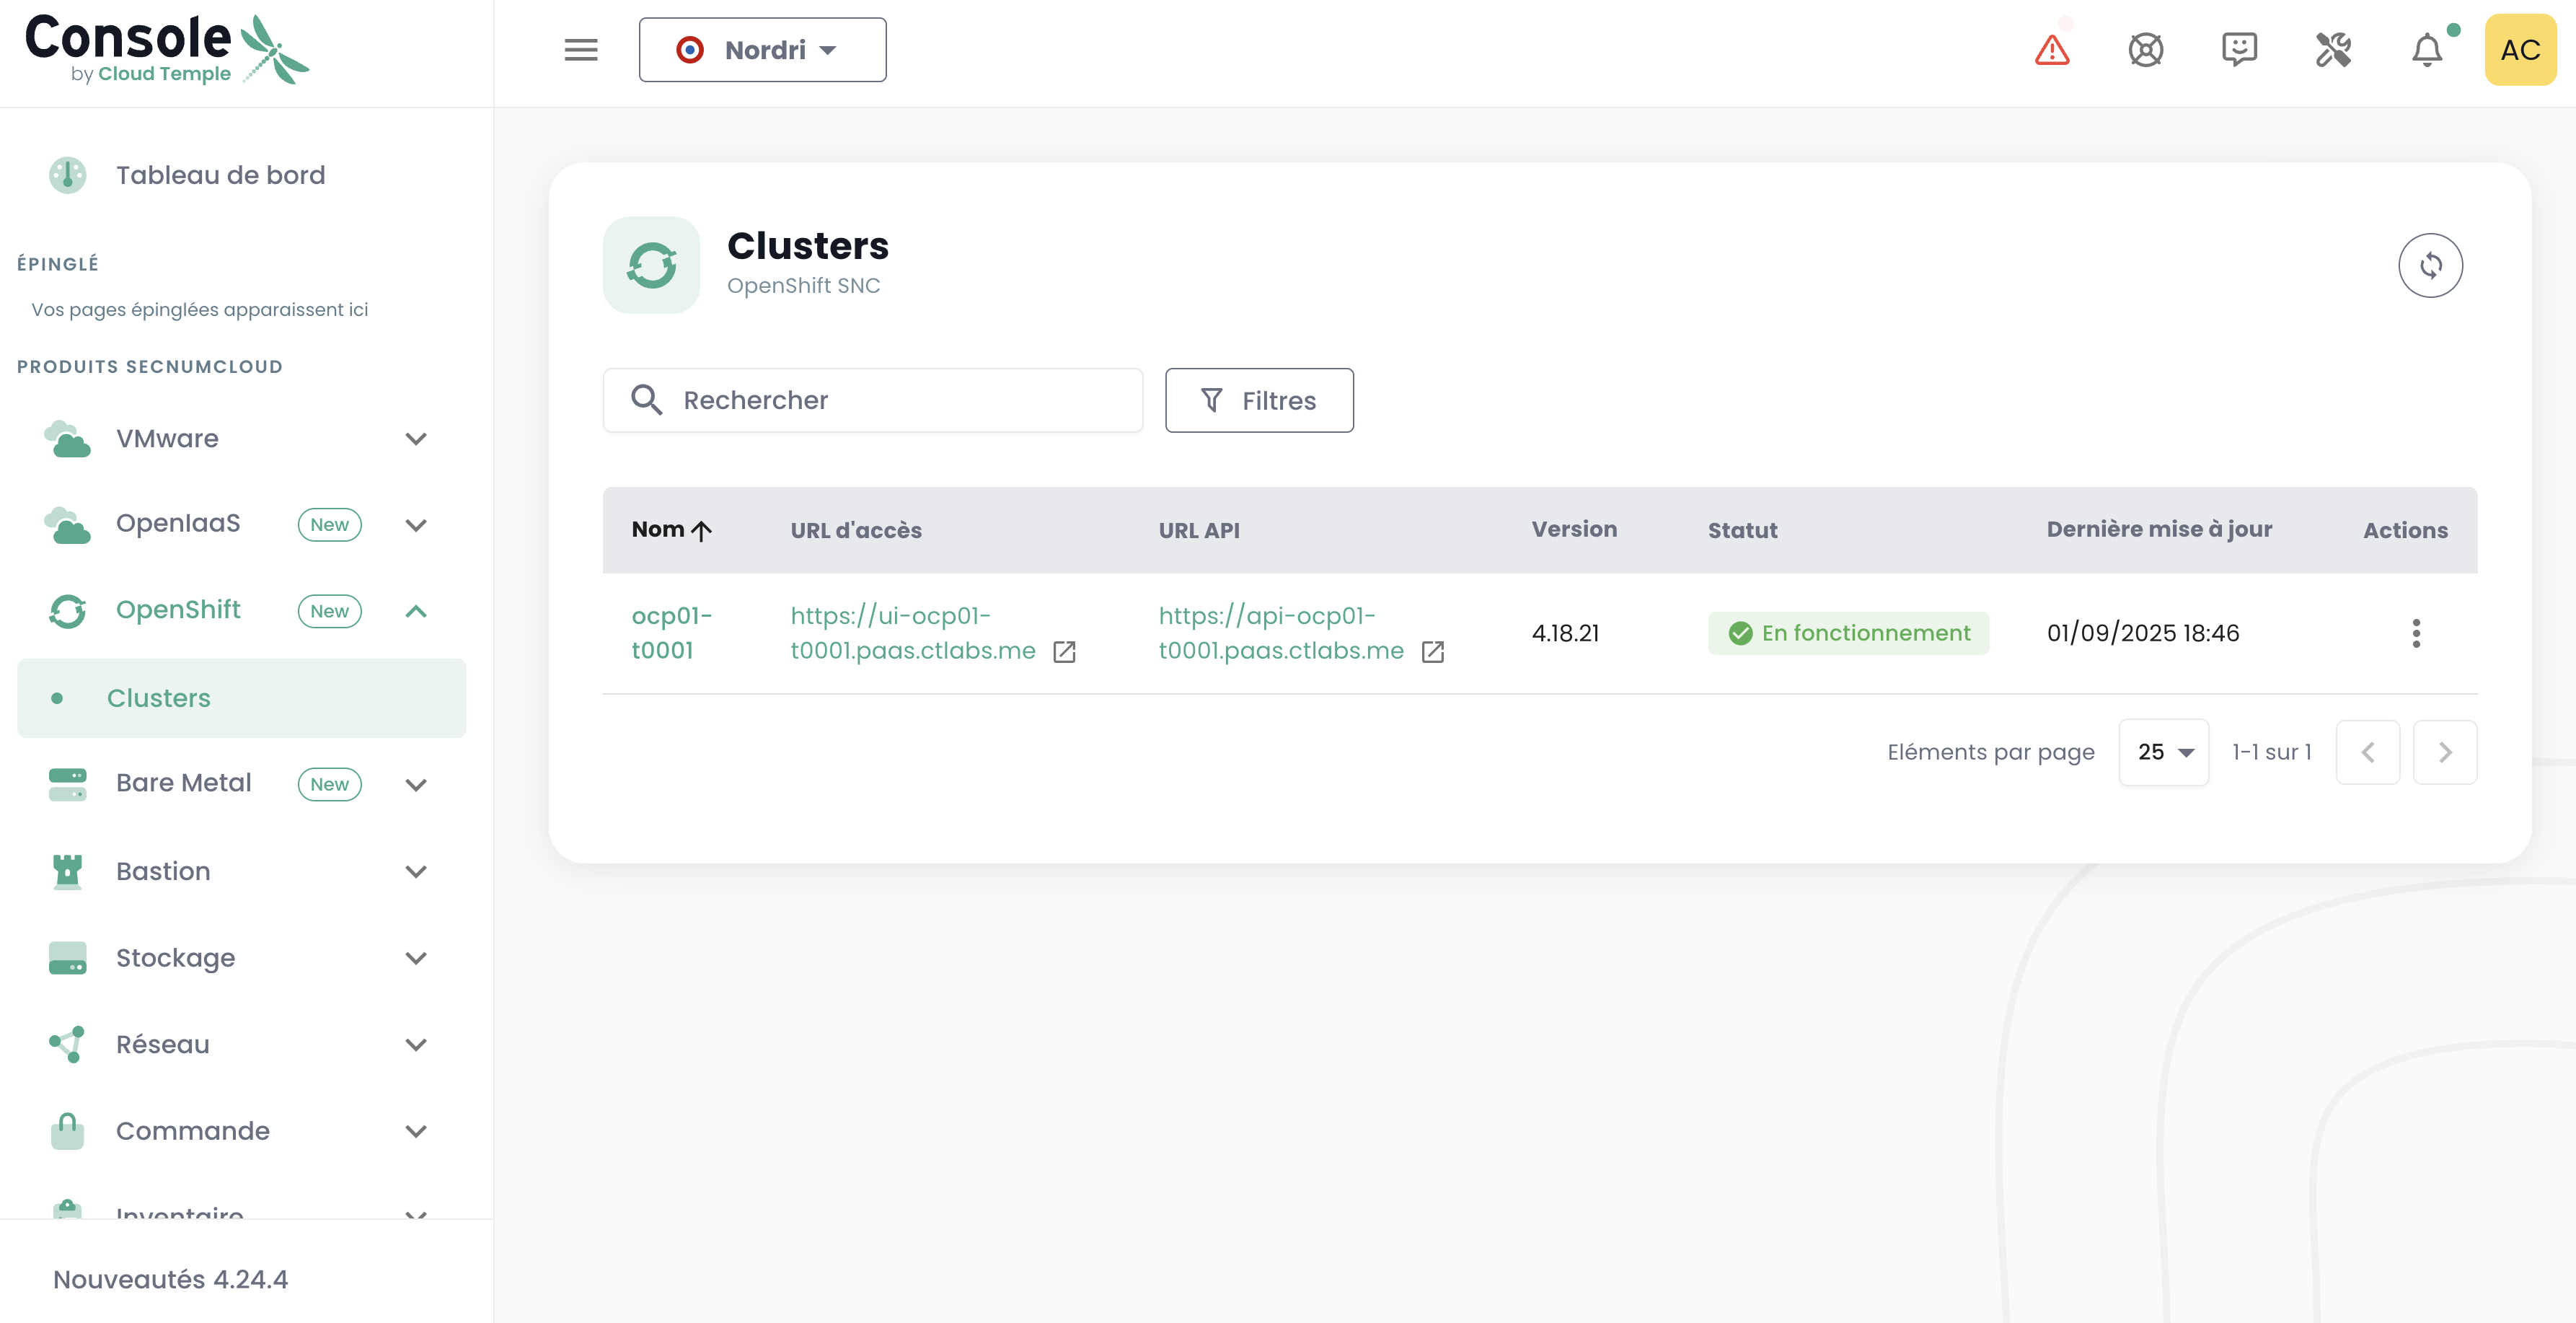
Task: Select Clusters submenu item
Action: [x=159, y=698]
